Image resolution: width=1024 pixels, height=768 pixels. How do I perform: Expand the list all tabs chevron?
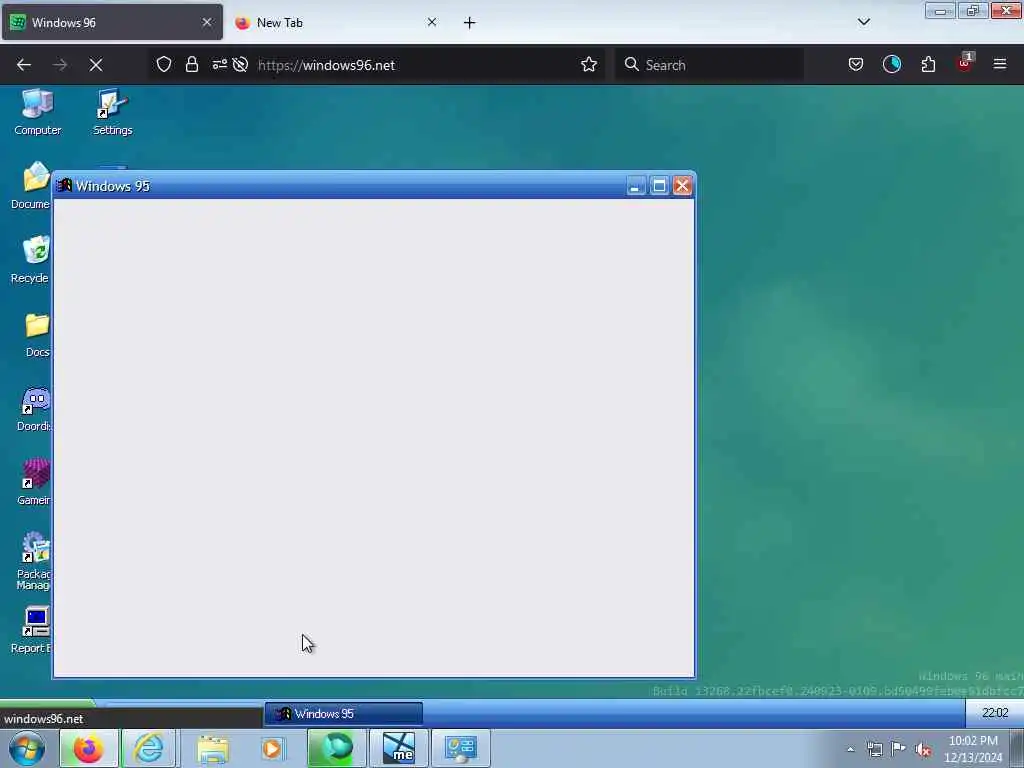863,22
